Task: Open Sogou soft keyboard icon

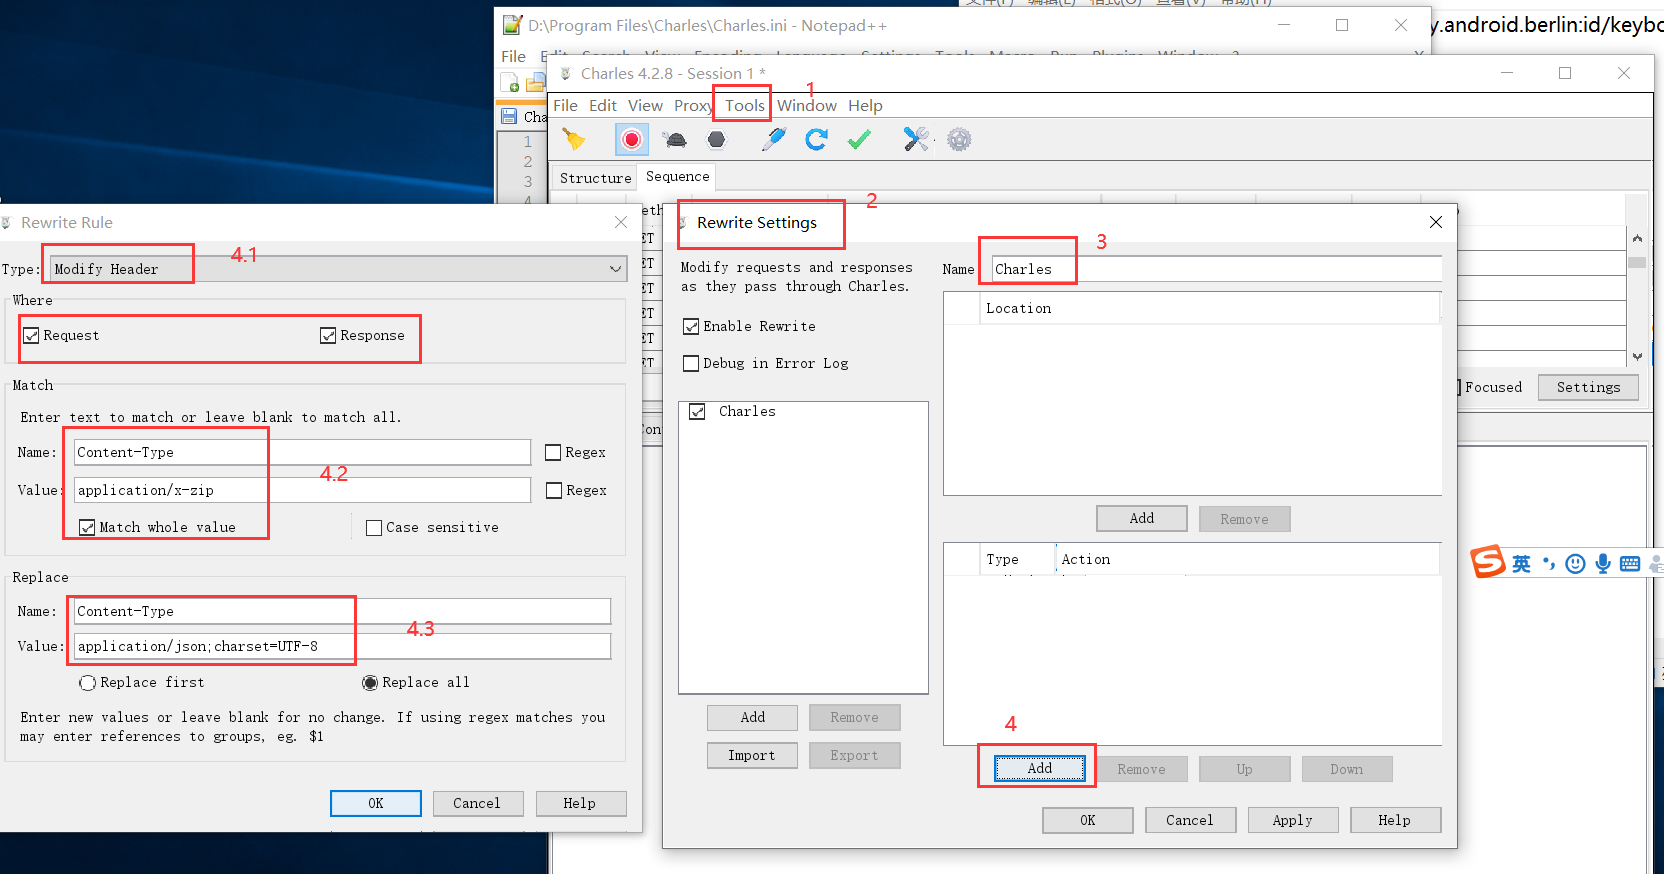Action: point(1630,564)
